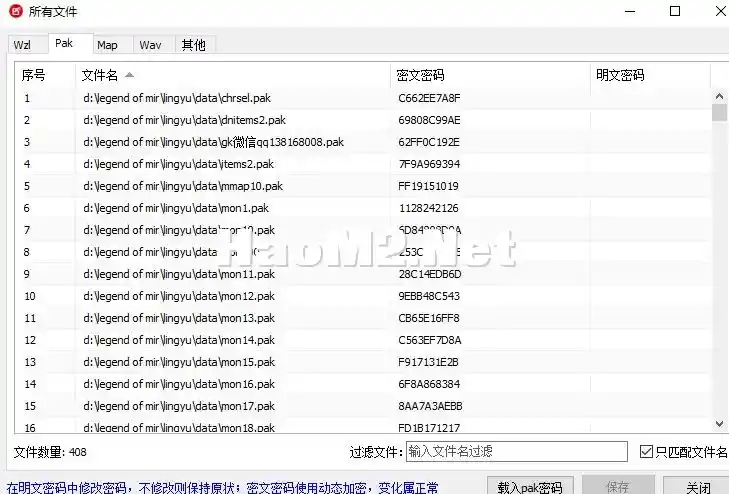Minimize the 所有文件 window
The height and width of the screenshot is (494, 729).
pyautogui.click(x=630, y=11)
